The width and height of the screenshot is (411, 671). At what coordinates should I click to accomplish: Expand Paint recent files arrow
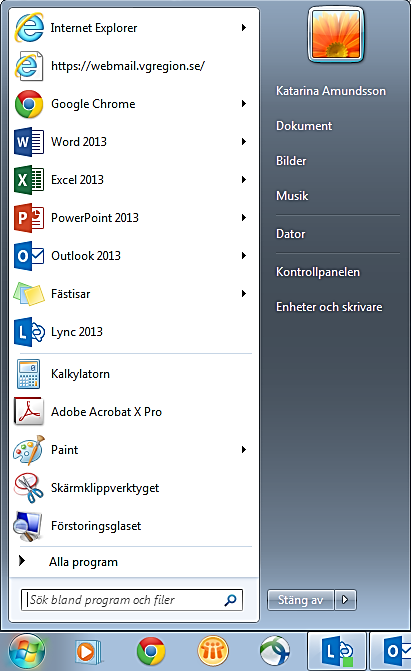(x=244, y=449)
